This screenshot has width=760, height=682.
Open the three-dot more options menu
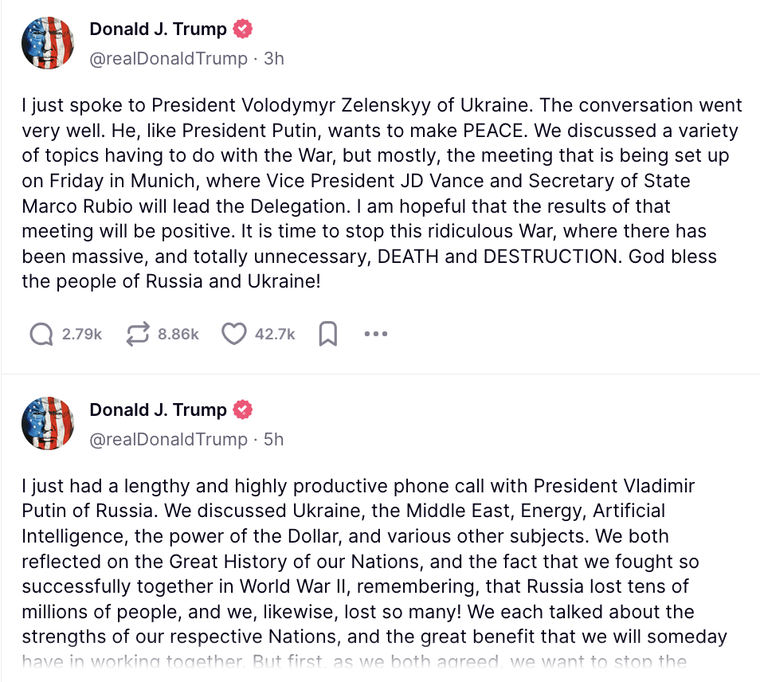[375, 334]
